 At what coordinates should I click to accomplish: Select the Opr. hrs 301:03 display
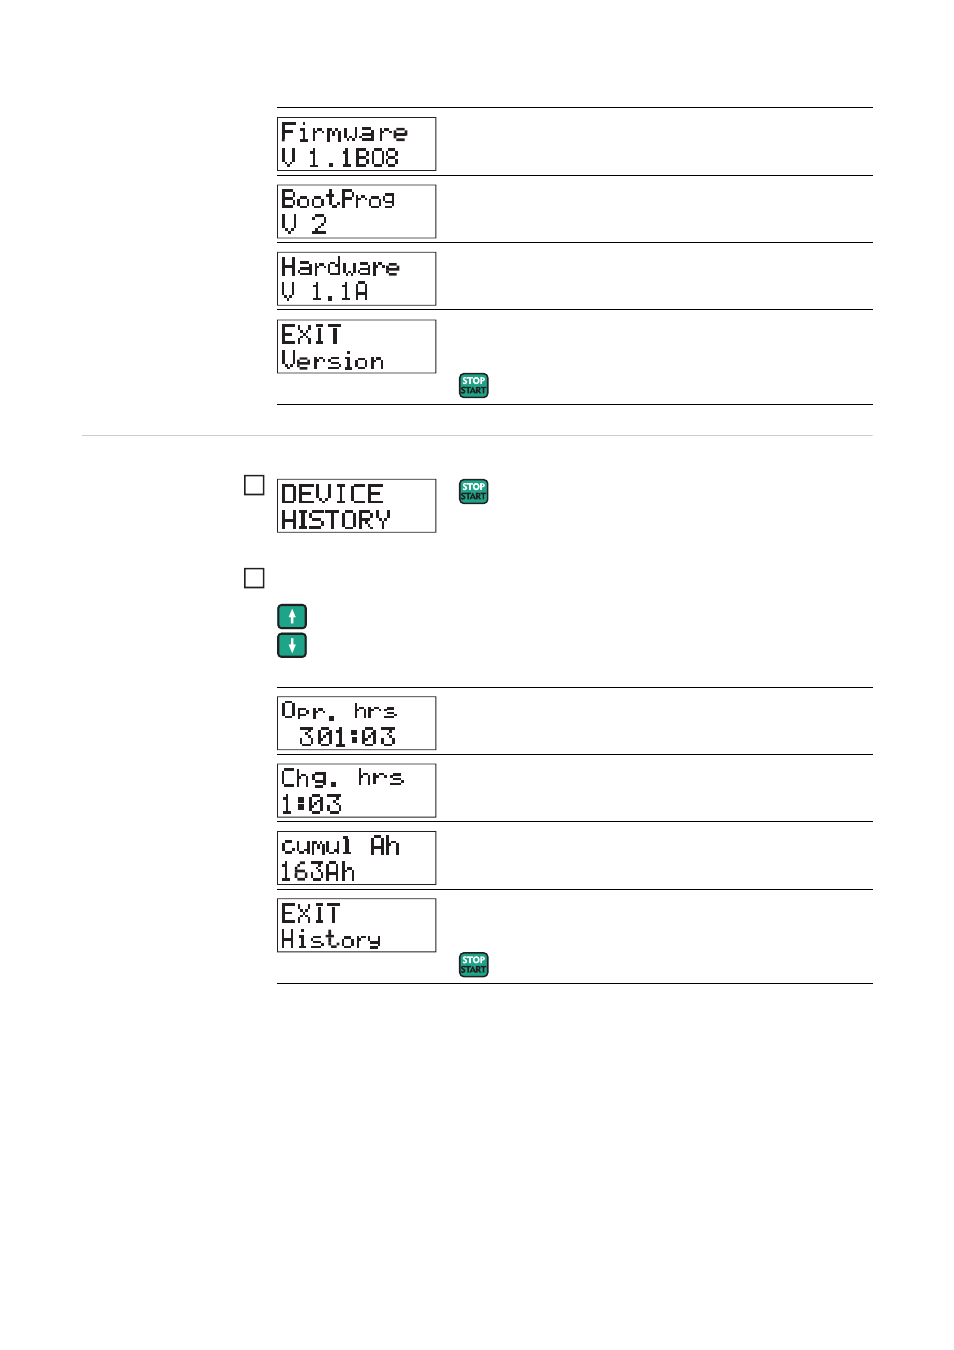tap(356, 723)
